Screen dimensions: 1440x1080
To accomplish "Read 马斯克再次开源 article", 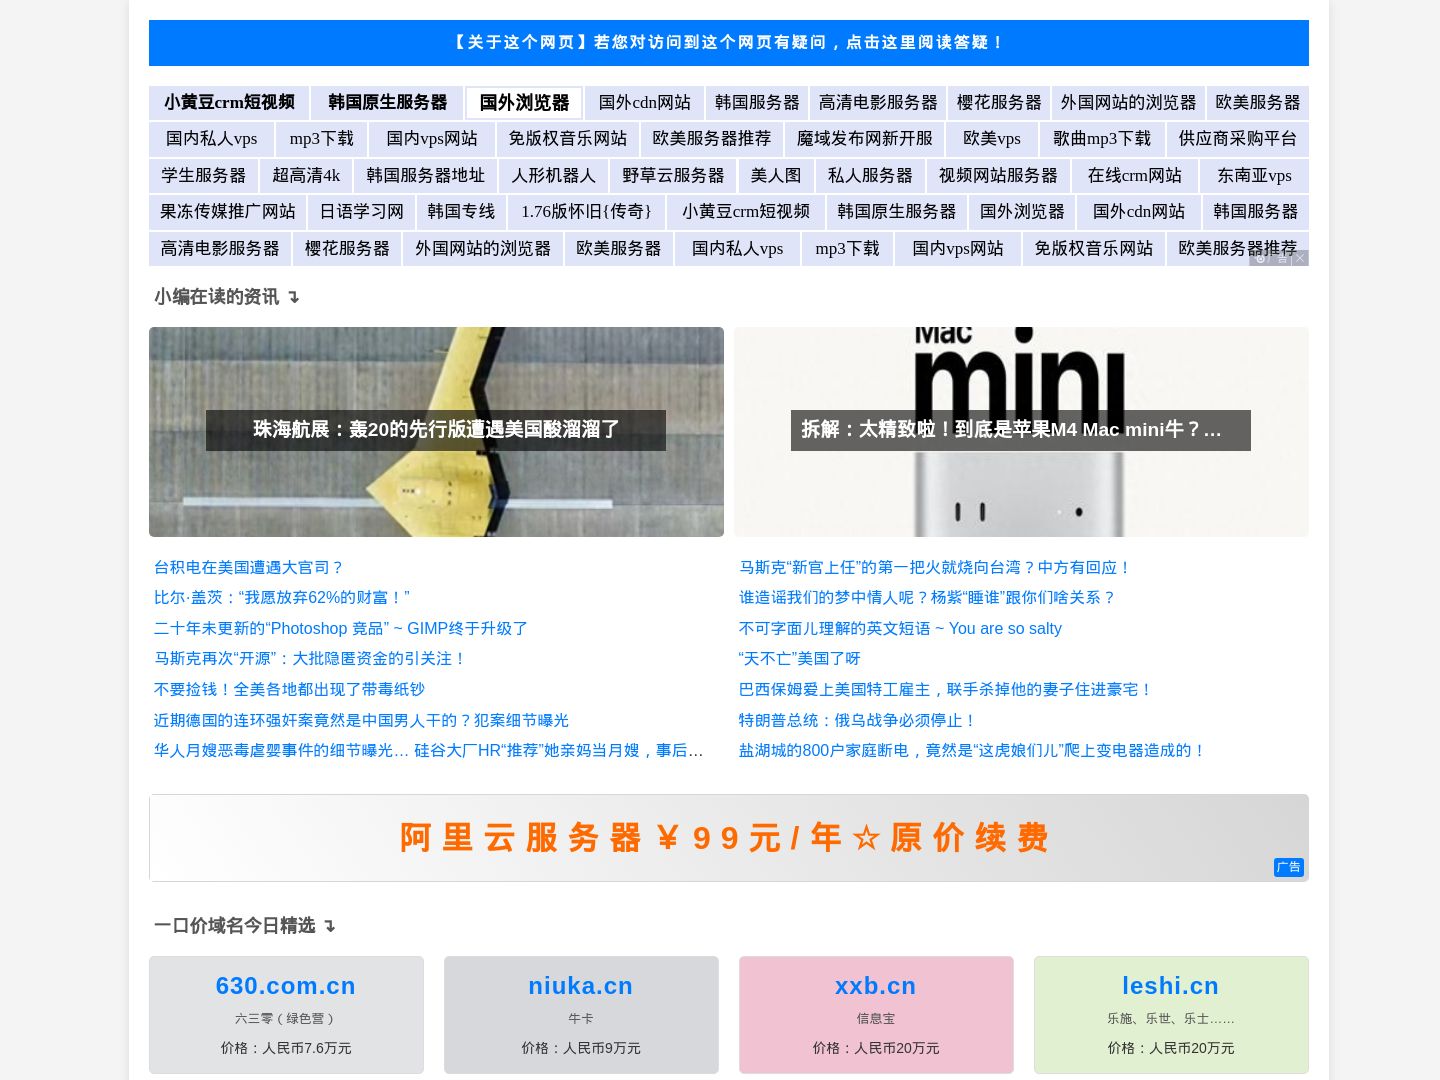I will [310, 659].
